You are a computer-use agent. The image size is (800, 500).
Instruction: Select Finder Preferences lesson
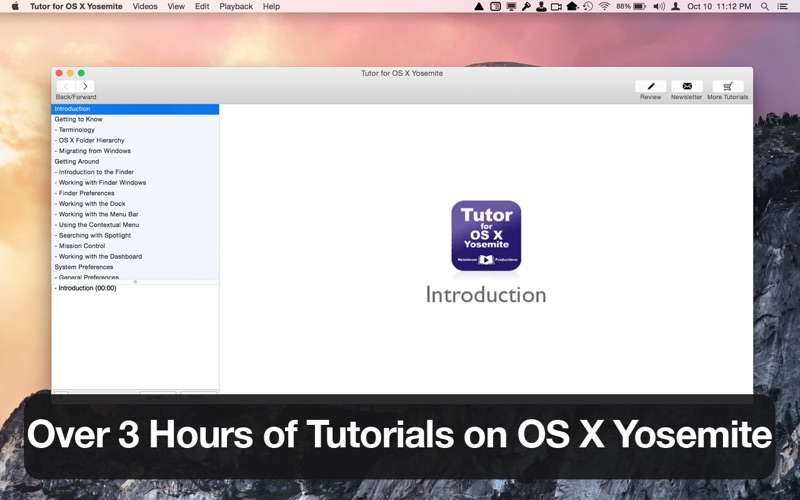pyautogui.click(x=135, y=193)
